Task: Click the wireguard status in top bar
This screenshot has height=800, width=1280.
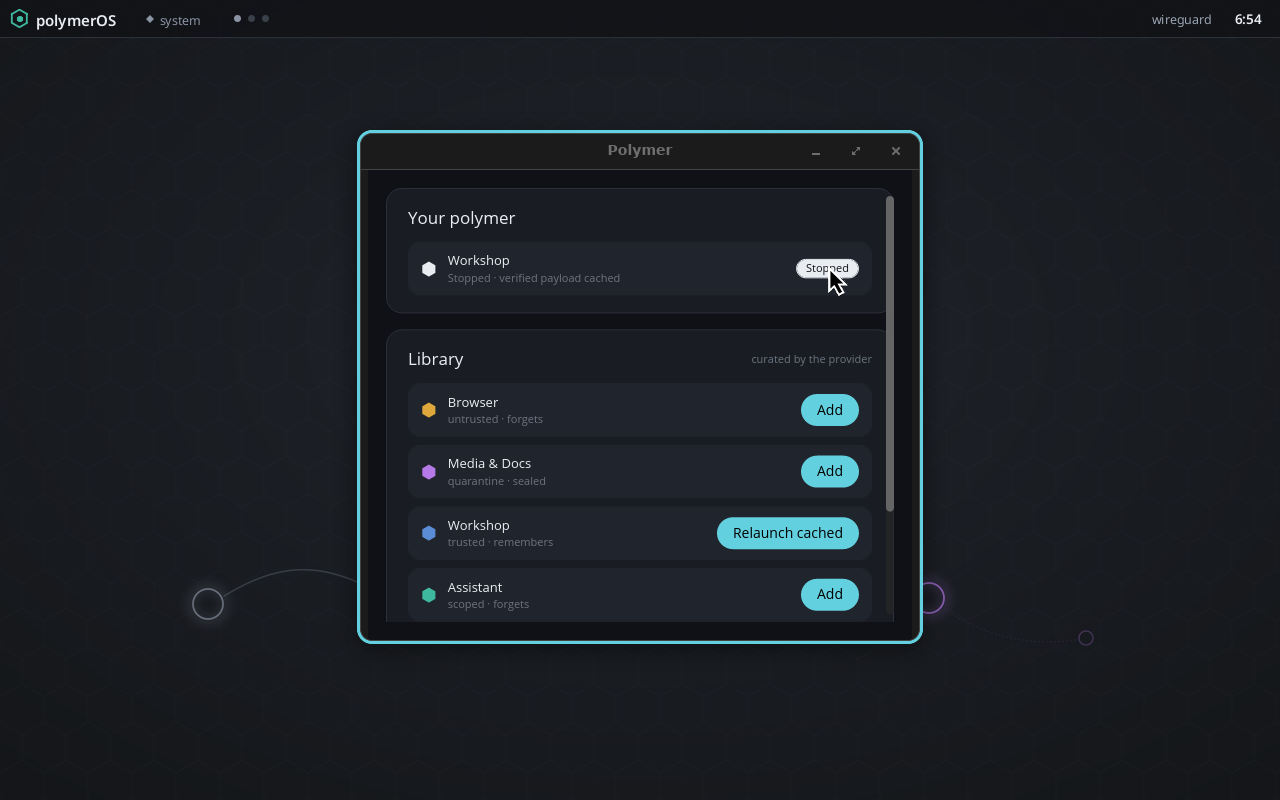Action: [x=1181, y=19]
